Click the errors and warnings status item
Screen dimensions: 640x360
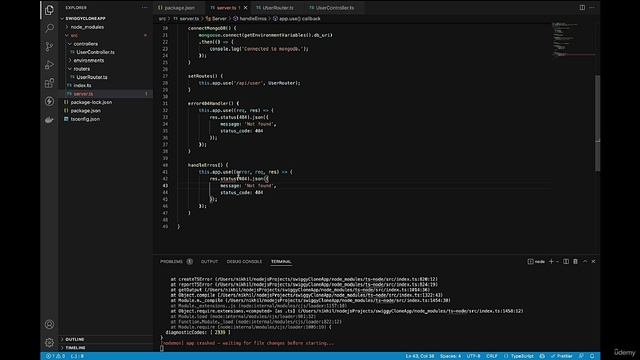(55, 356)
